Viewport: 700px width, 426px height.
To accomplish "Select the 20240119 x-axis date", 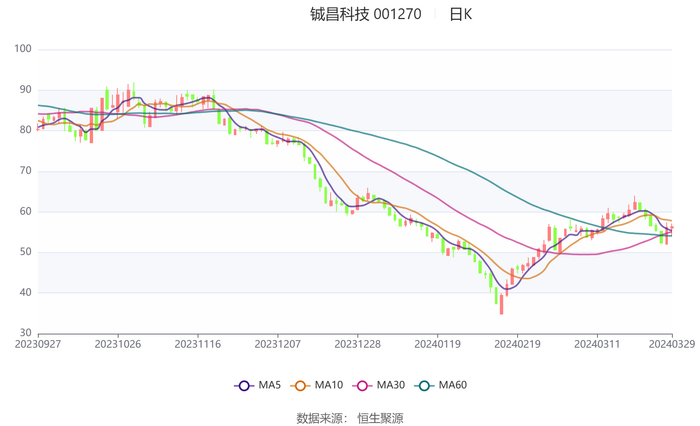I will pos(436,343).
